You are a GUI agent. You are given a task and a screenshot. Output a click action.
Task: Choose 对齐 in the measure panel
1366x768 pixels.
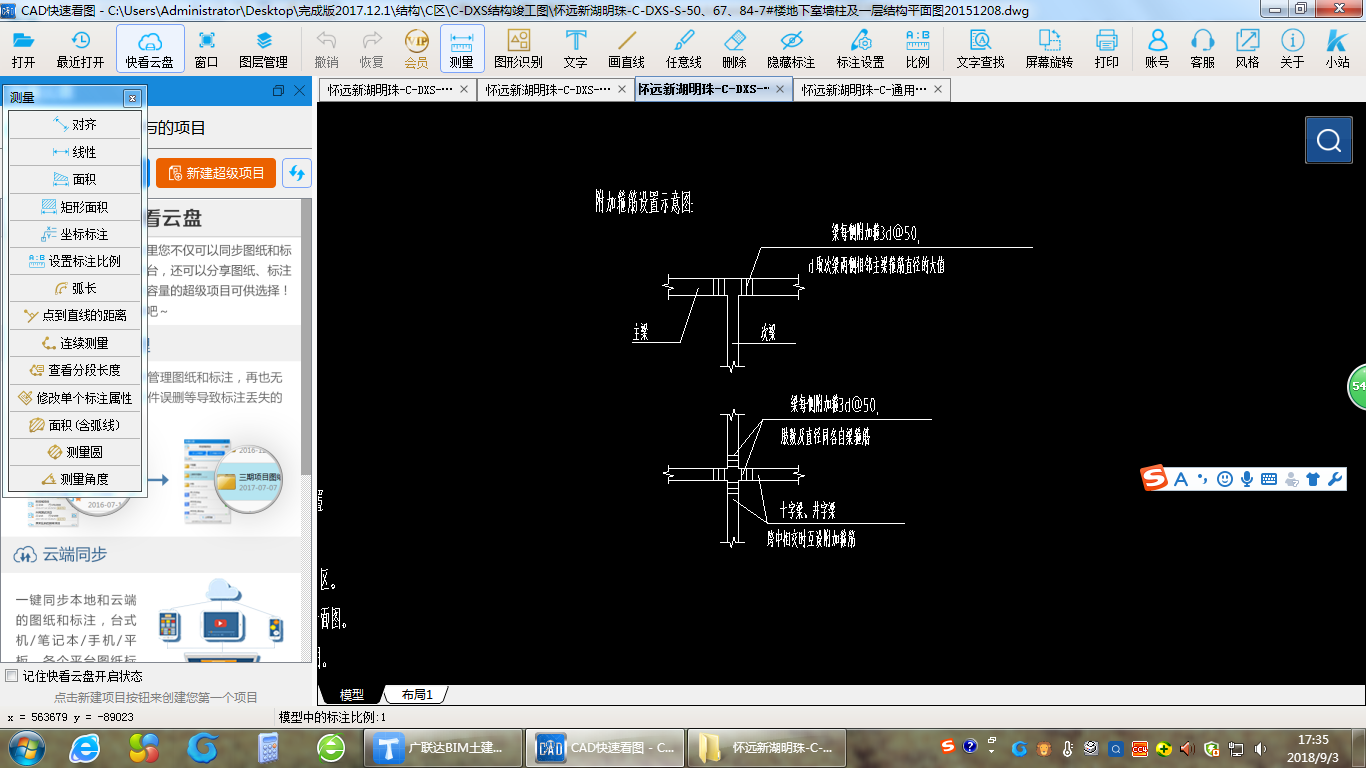(75, 125)
